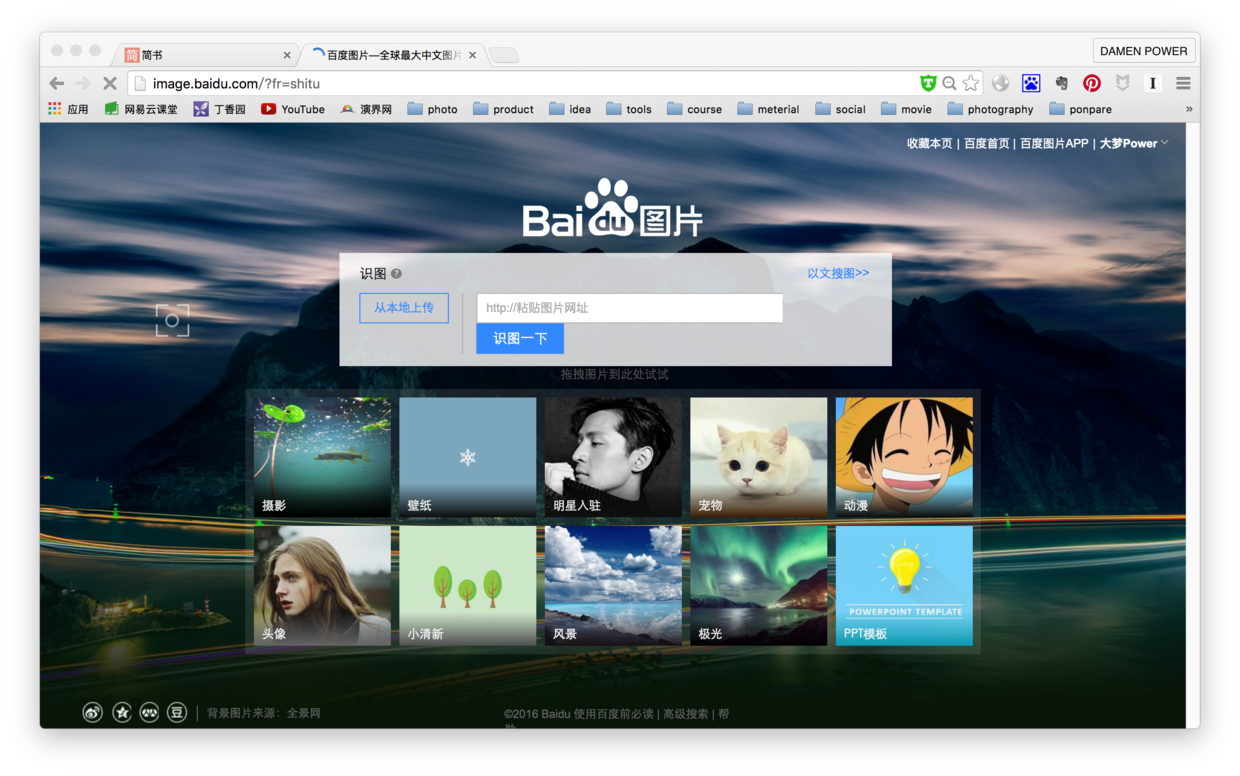Switch to the 简书 tab
This screenshot has width=1240, height=776.
coord(205,55)
